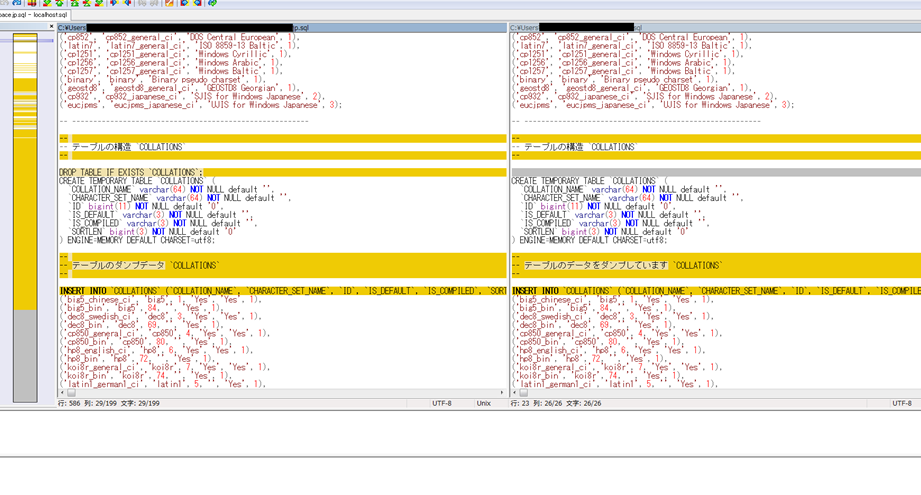Viewport: 921px width, 495px height.
Task: Click Unix line-ending indicator in status bar
Action: coord(483,403)
